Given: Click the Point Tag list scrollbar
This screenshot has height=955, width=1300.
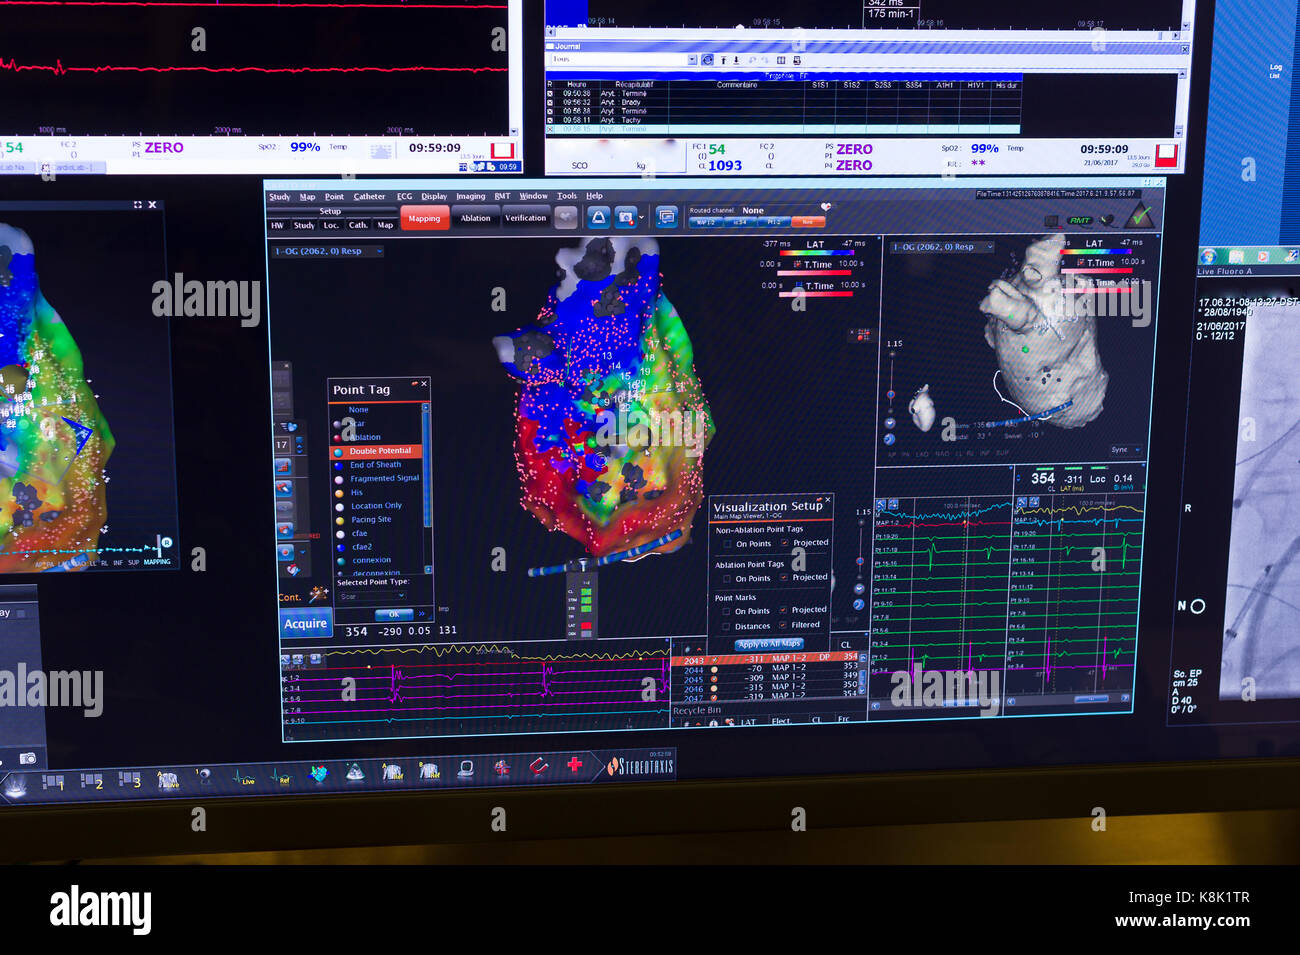Looking at the screenshot, I should (427, 487).
